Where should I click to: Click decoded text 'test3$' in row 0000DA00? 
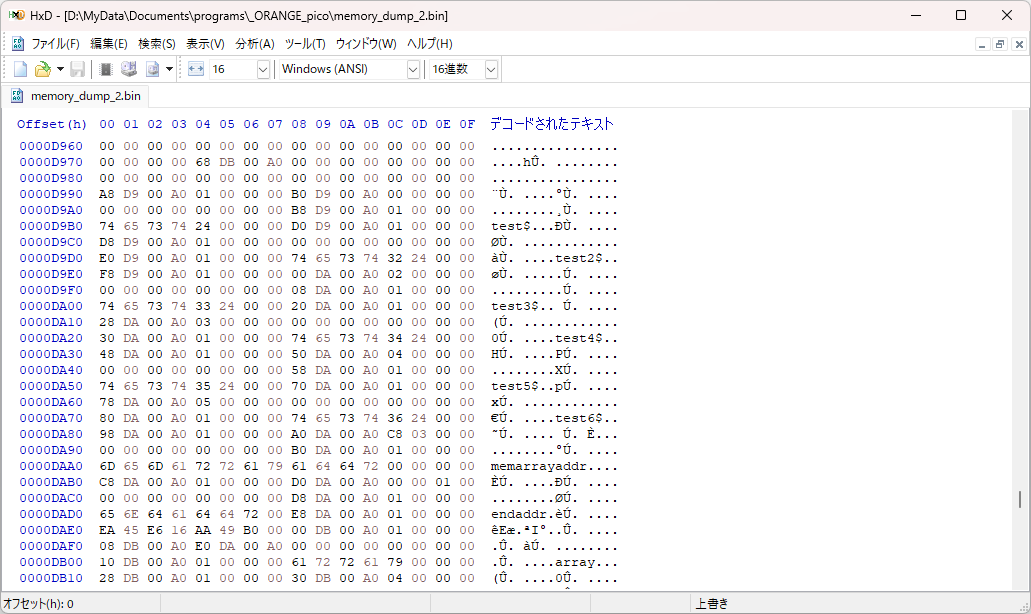515,306
